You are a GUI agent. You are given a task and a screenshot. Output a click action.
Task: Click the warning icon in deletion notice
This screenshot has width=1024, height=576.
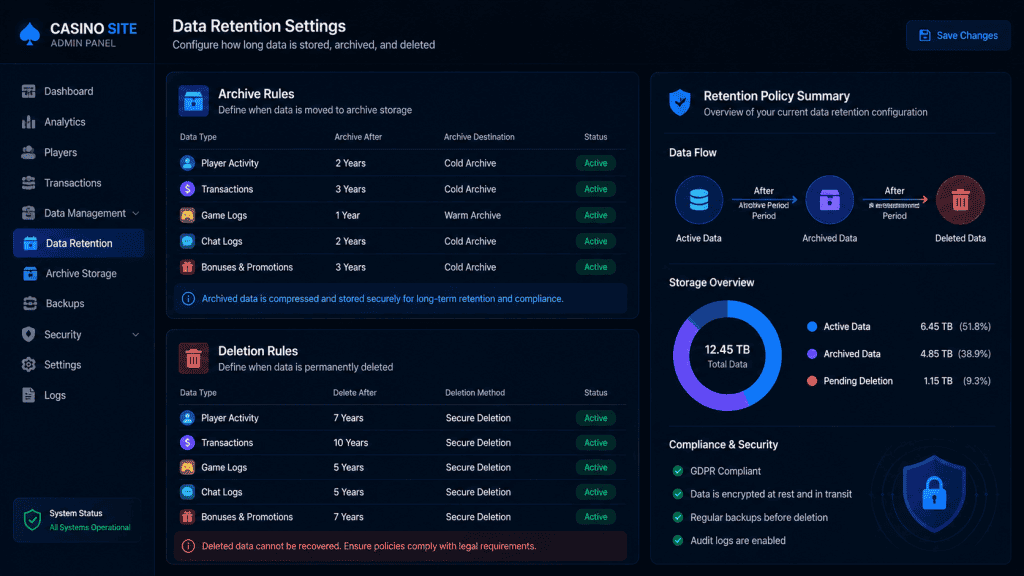point(188,546)
